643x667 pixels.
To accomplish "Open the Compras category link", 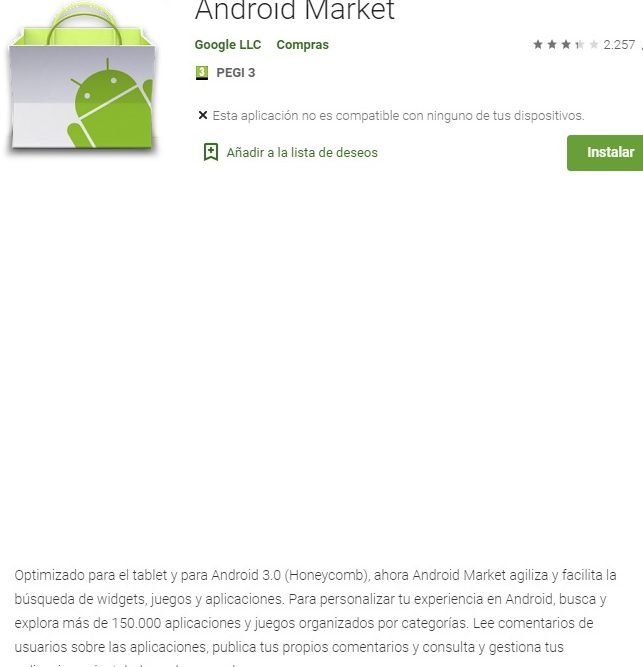I will (x=302, y=45).
